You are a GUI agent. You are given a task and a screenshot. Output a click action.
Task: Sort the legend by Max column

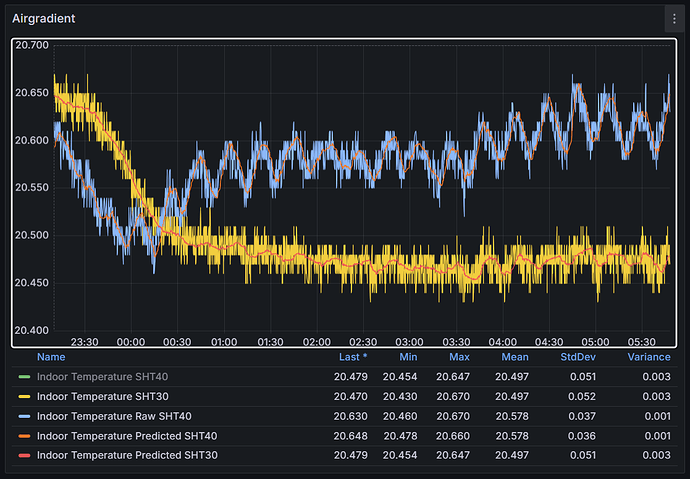click(459, 357)
